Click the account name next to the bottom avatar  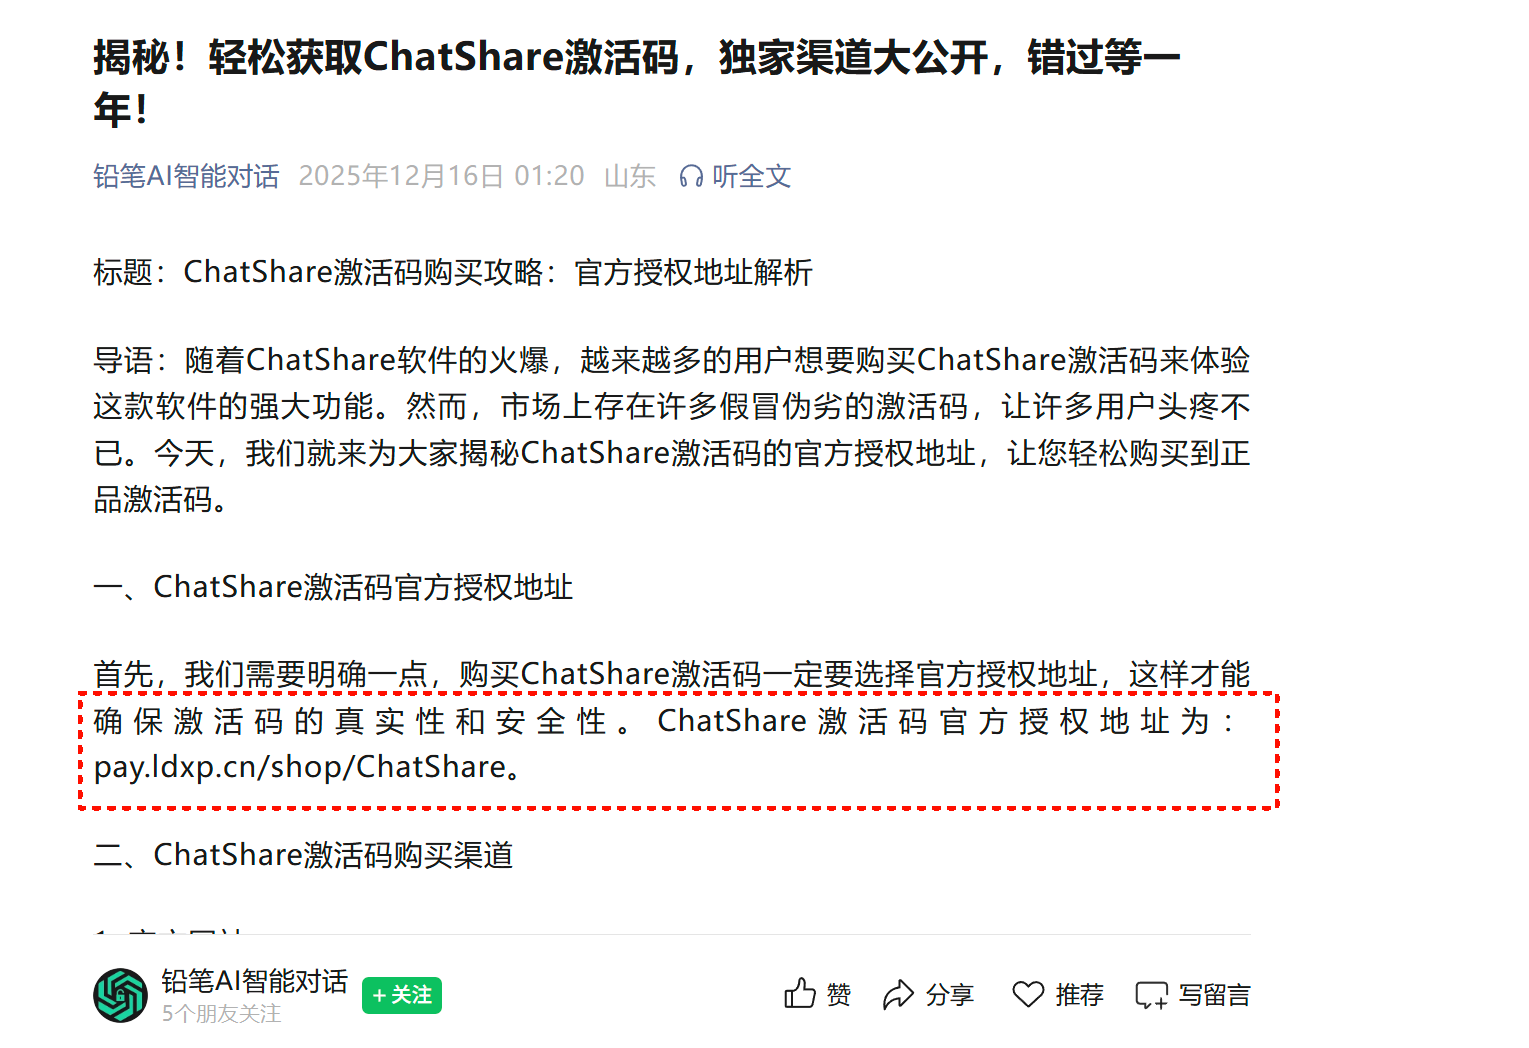click(255, 981)
